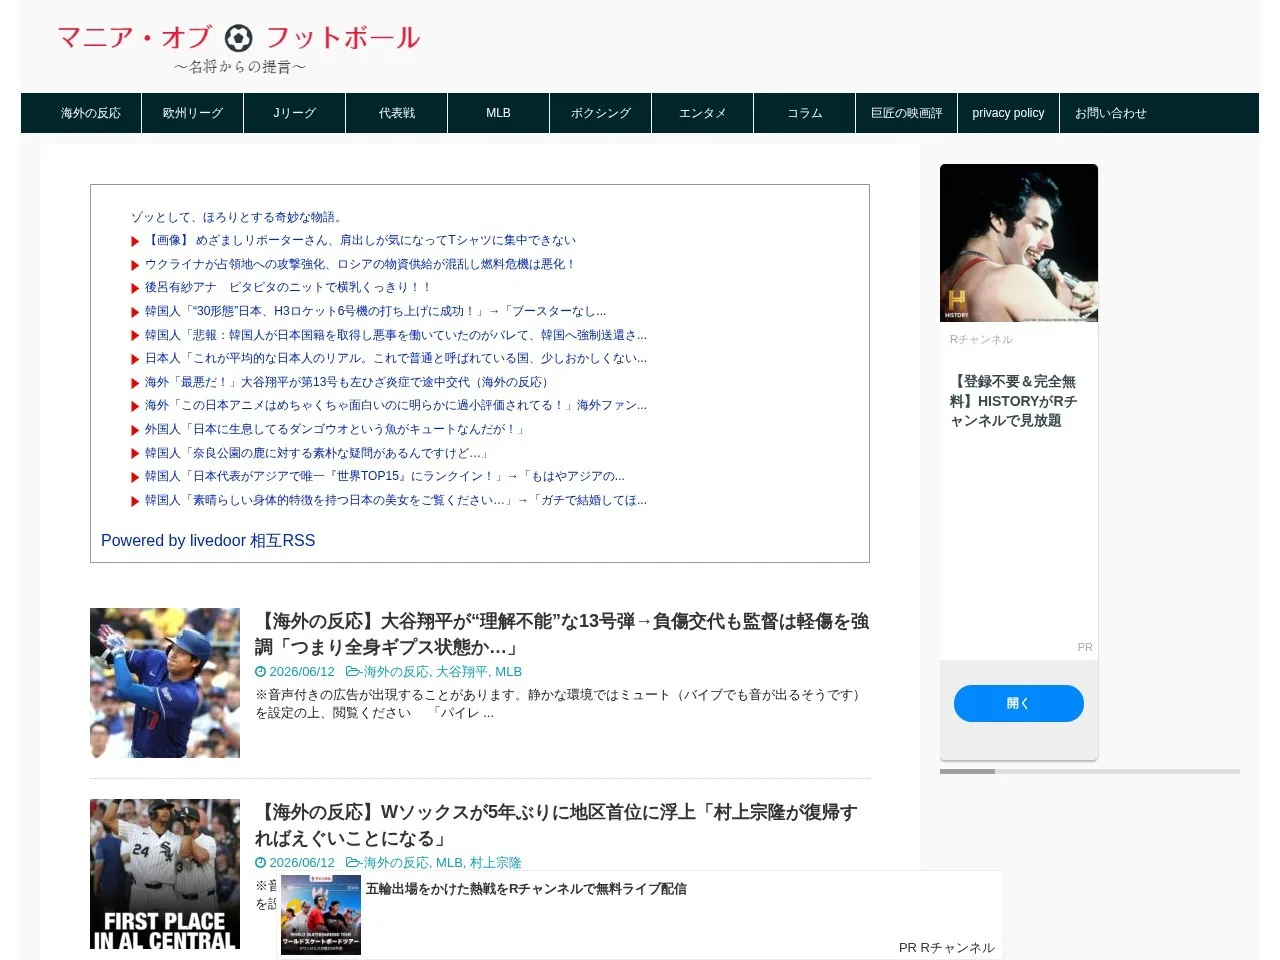Screen dimensions: 1280x960
Task: Click red arrow beside 世界TOP15 headline
Action: [135, 477]
